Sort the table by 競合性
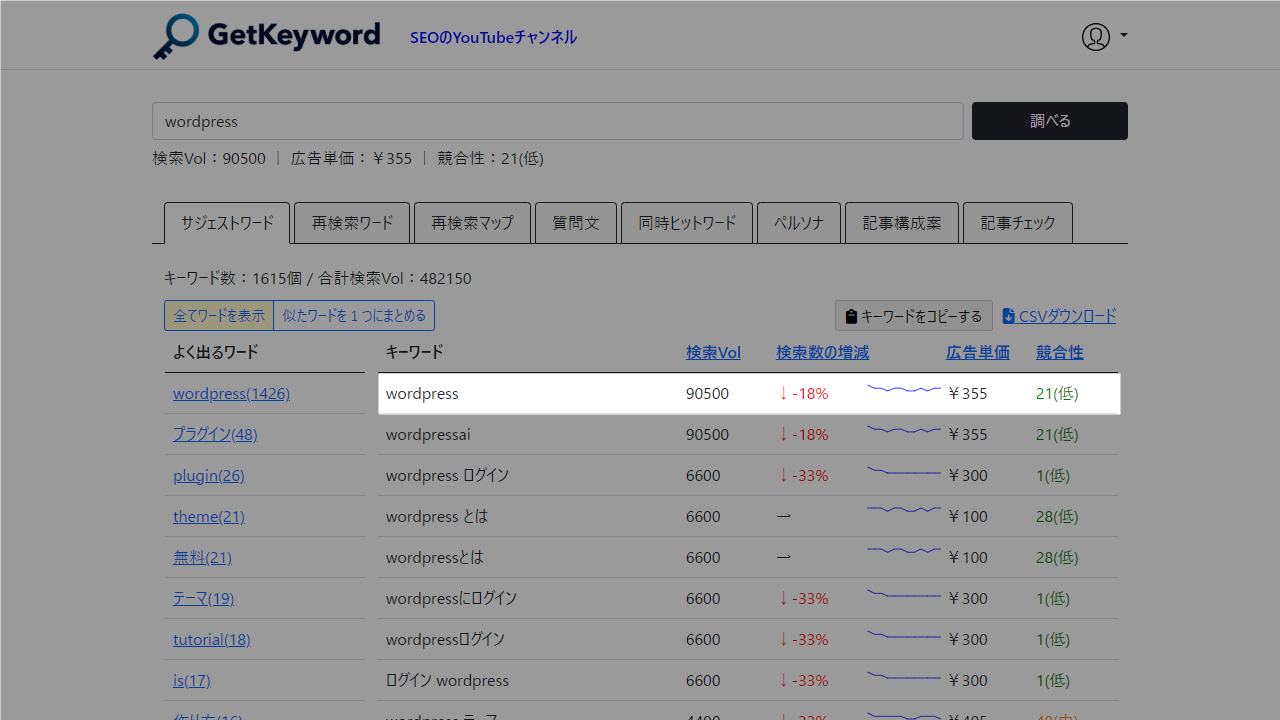Viewport: 1280px width, 720px height. (x=1059, y=352)
